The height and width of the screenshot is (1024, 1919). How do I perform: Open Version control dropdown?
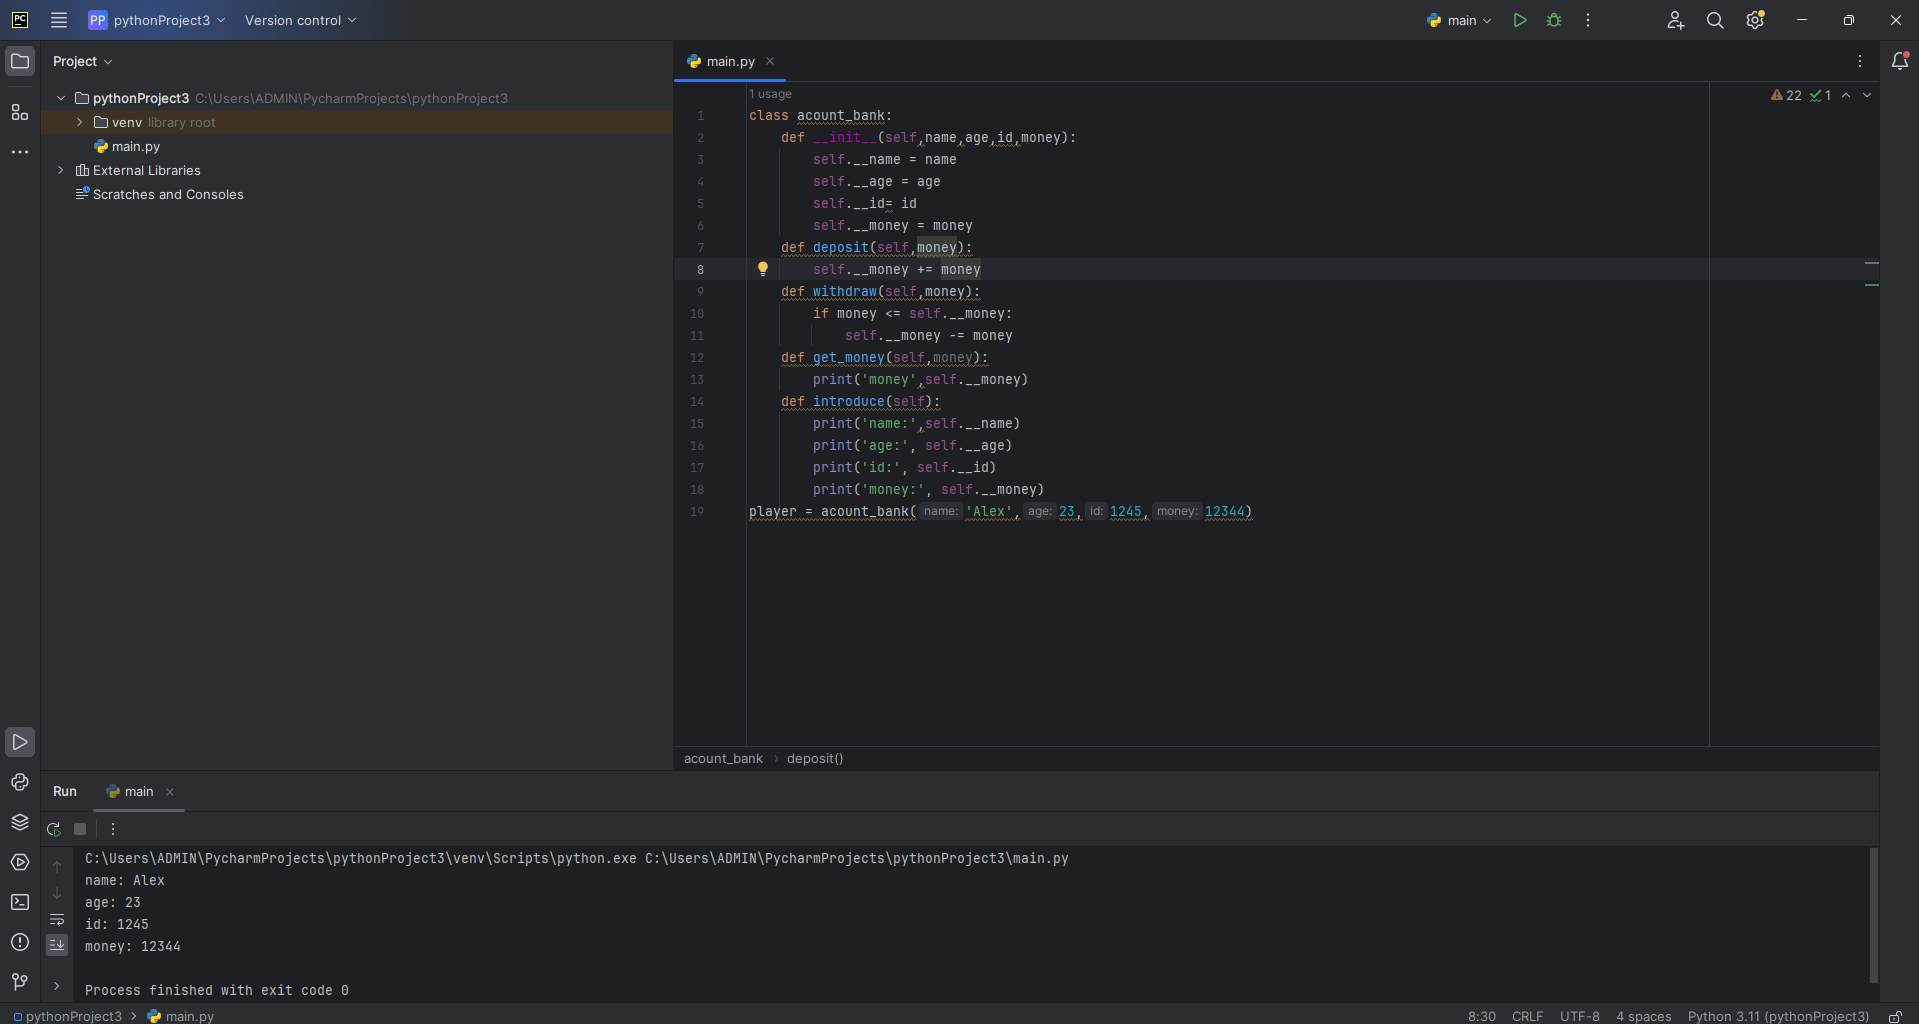coord(300,20)
